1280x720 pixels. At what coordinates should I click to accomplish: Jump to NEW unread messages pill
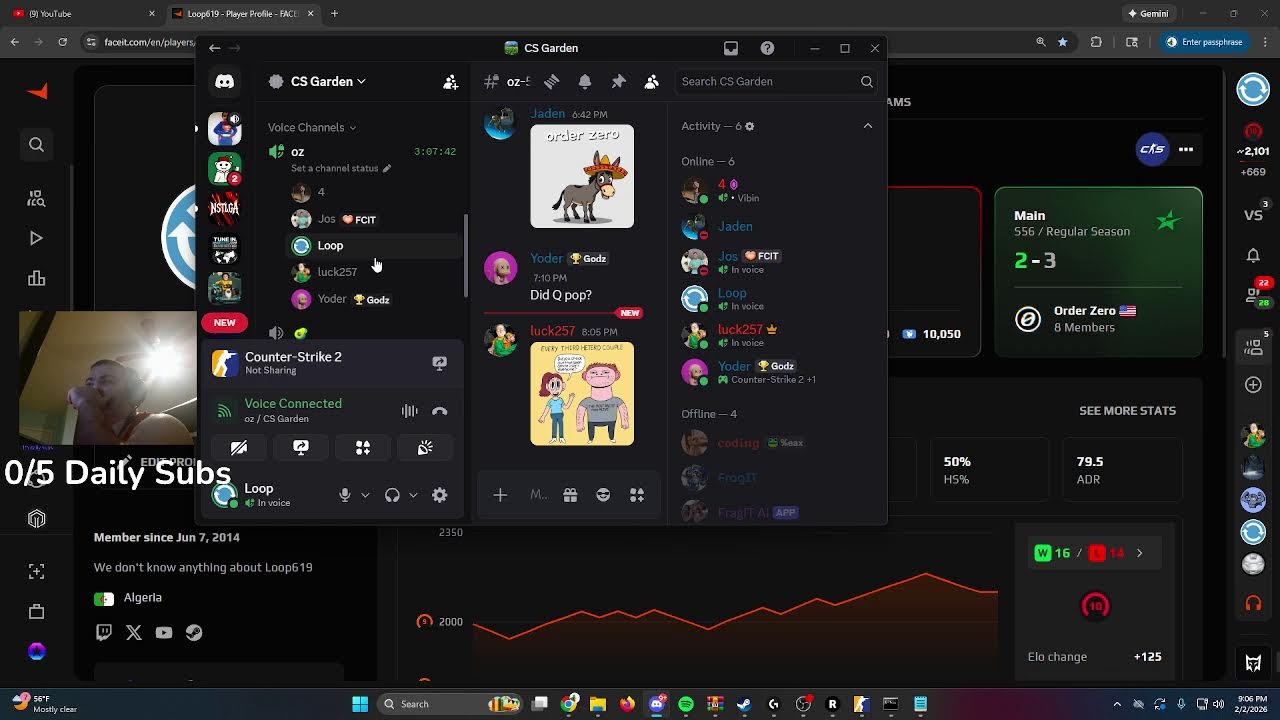(224, 323)
